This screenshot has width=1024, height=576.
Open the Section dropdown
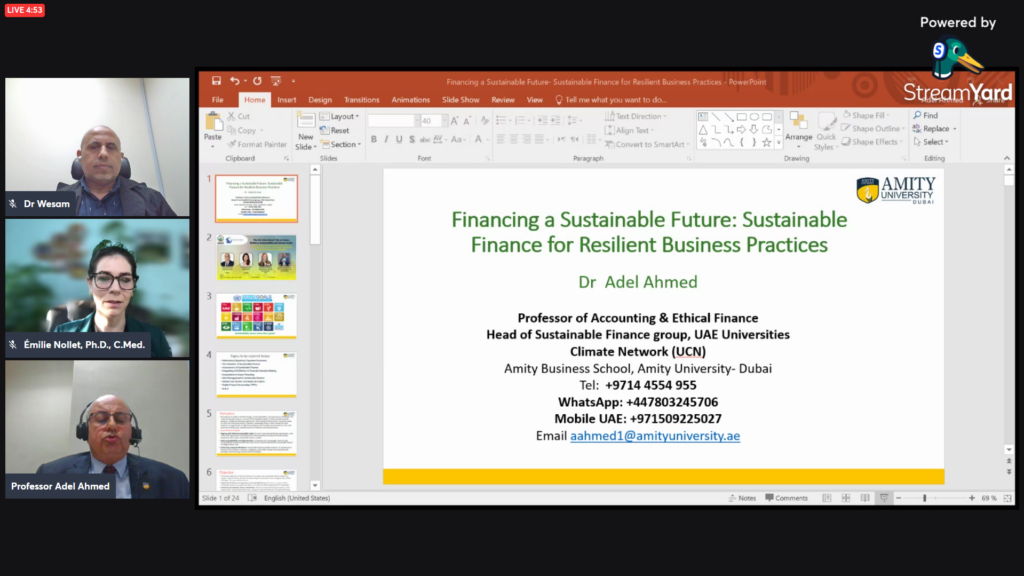(341, 144)
